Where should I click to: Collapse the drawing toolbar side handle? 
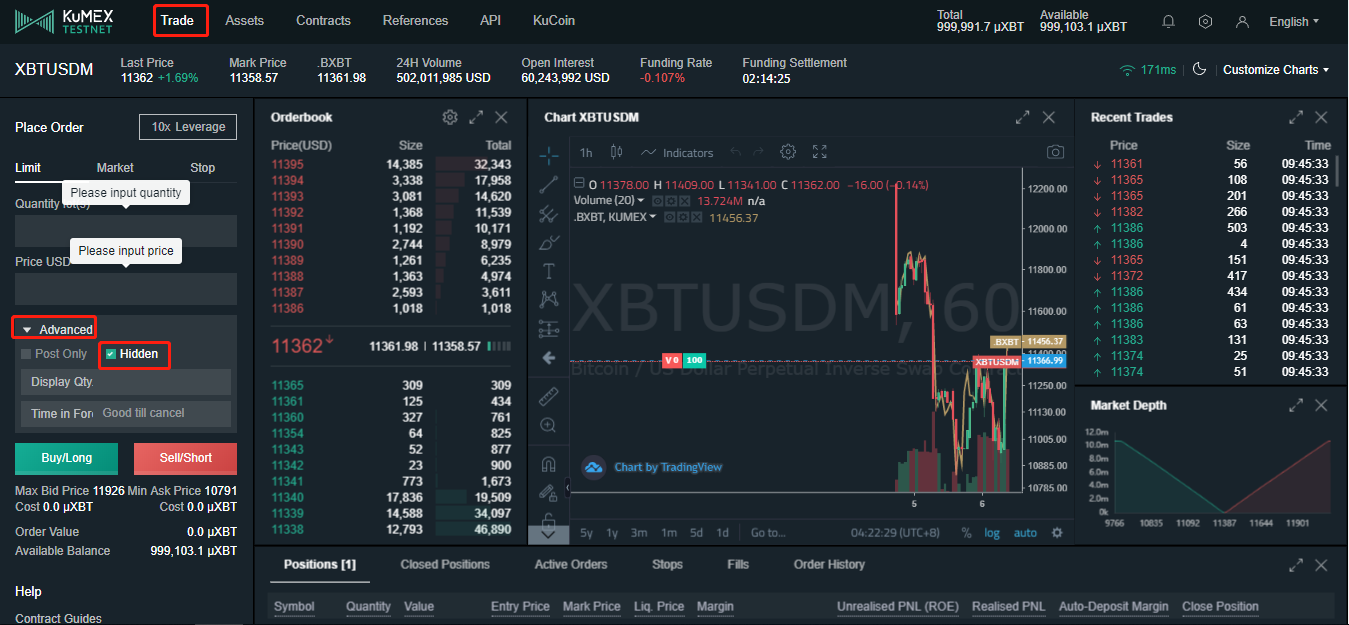point(568,488)
